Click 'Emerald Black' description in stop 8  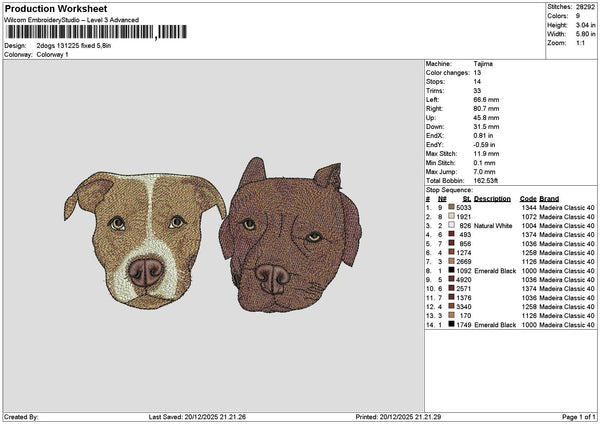tap(495, 271)
